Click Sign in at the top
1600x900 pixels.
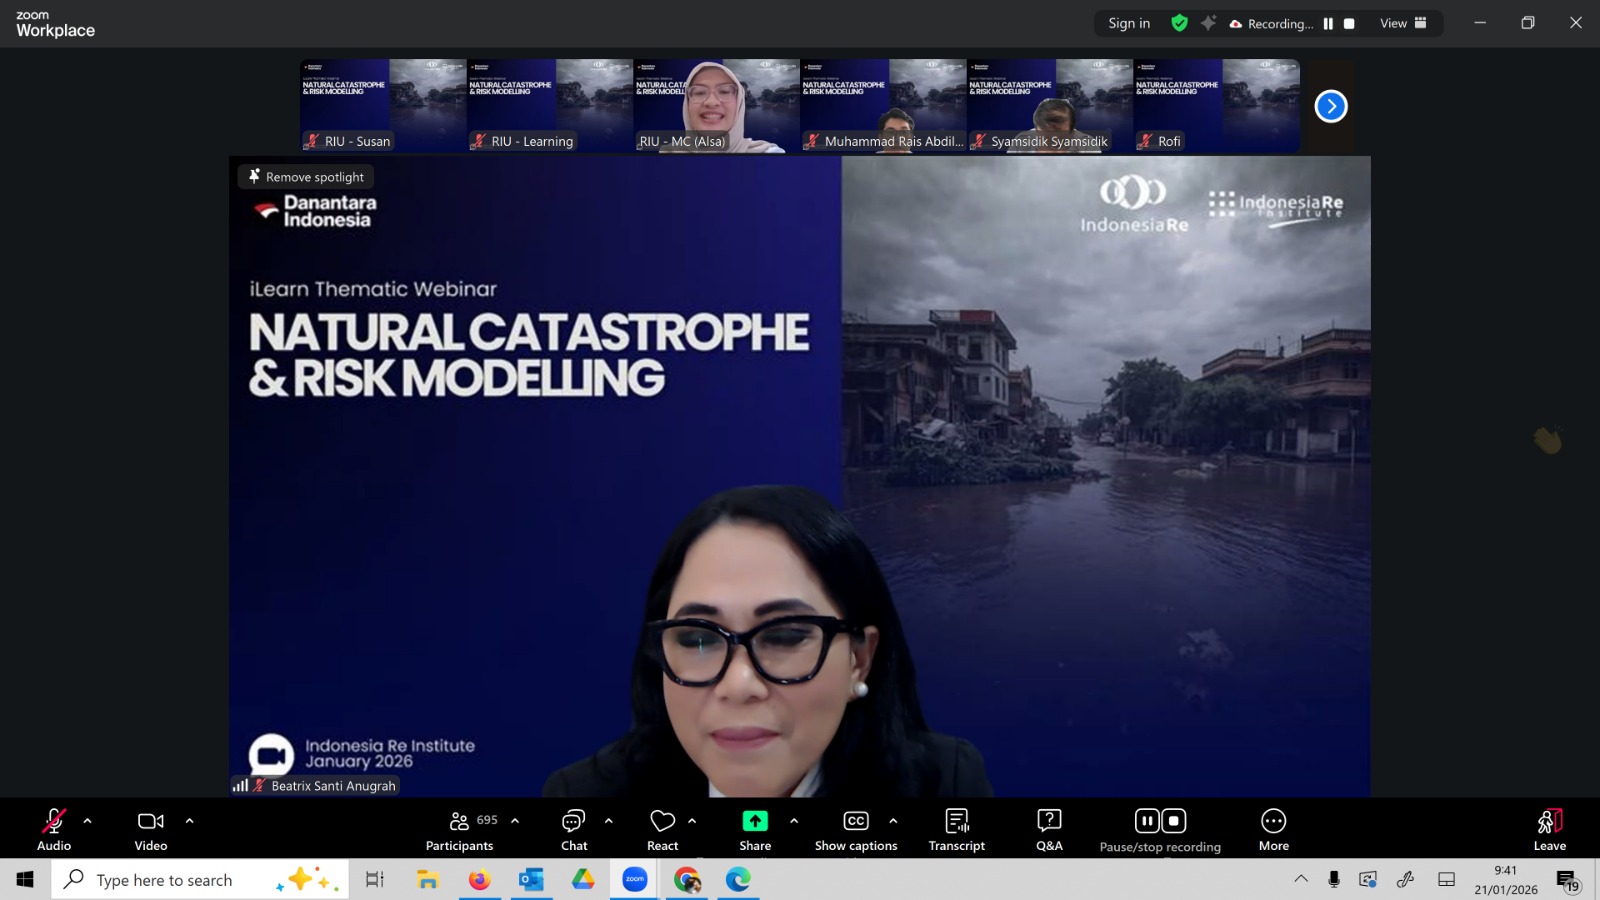click(1129, 23)
